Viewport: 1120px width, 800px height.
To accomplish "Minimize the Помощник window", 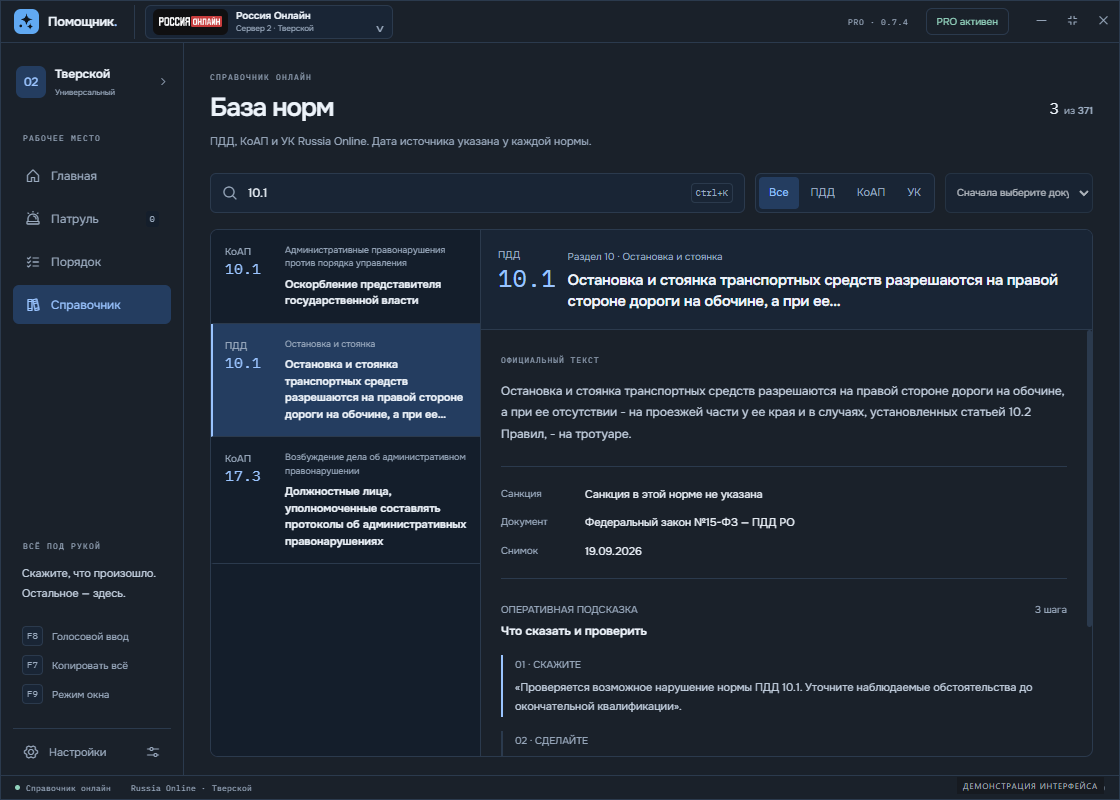I will pos(1041,21).
